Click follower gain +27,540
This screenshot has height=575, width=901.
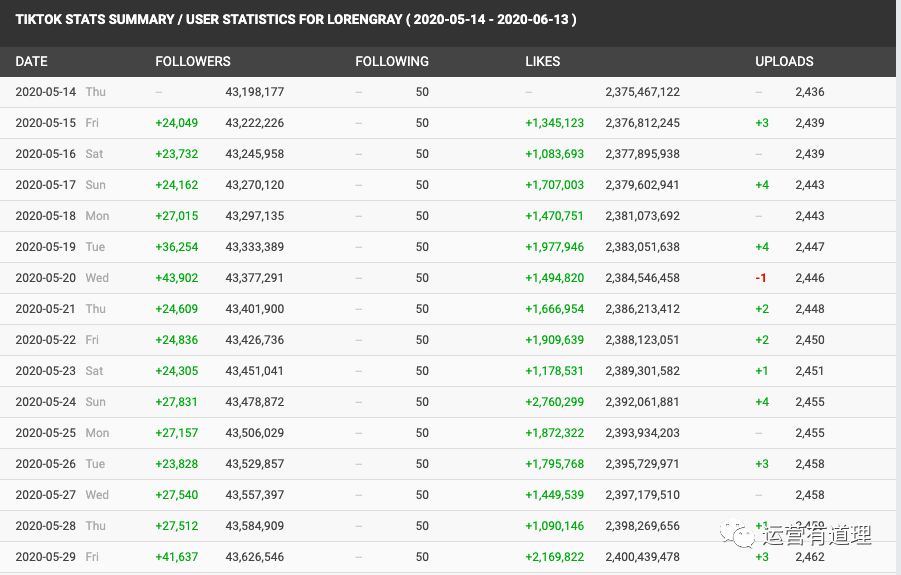176,495
